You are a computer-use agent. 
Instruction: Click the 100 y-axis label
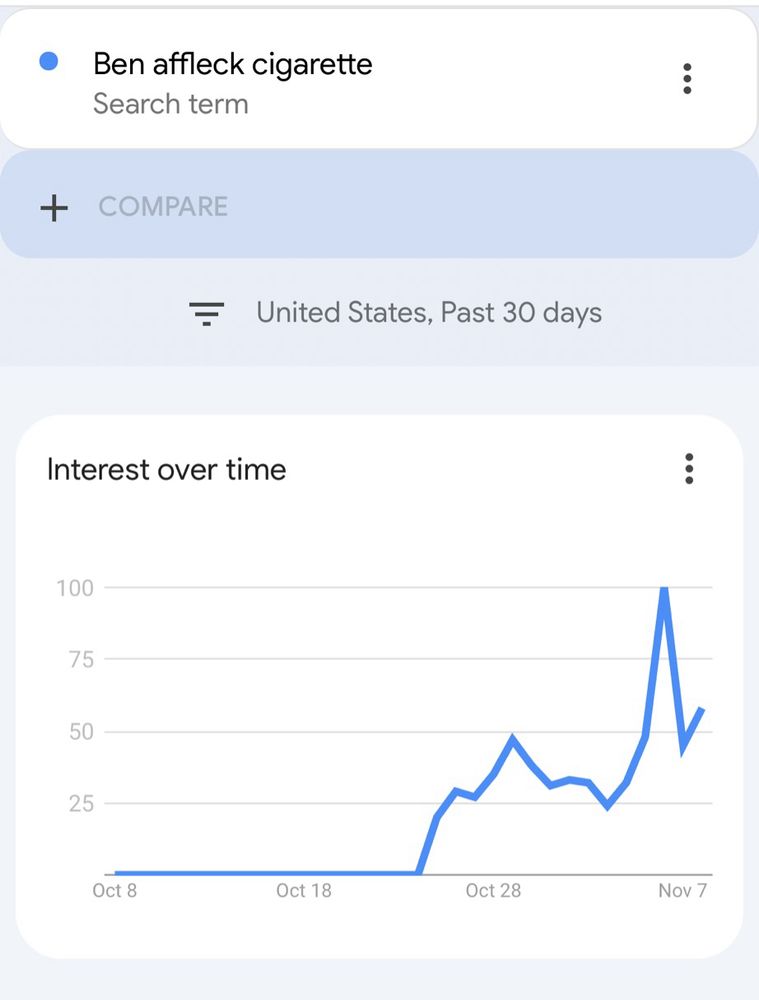[74, 588]
